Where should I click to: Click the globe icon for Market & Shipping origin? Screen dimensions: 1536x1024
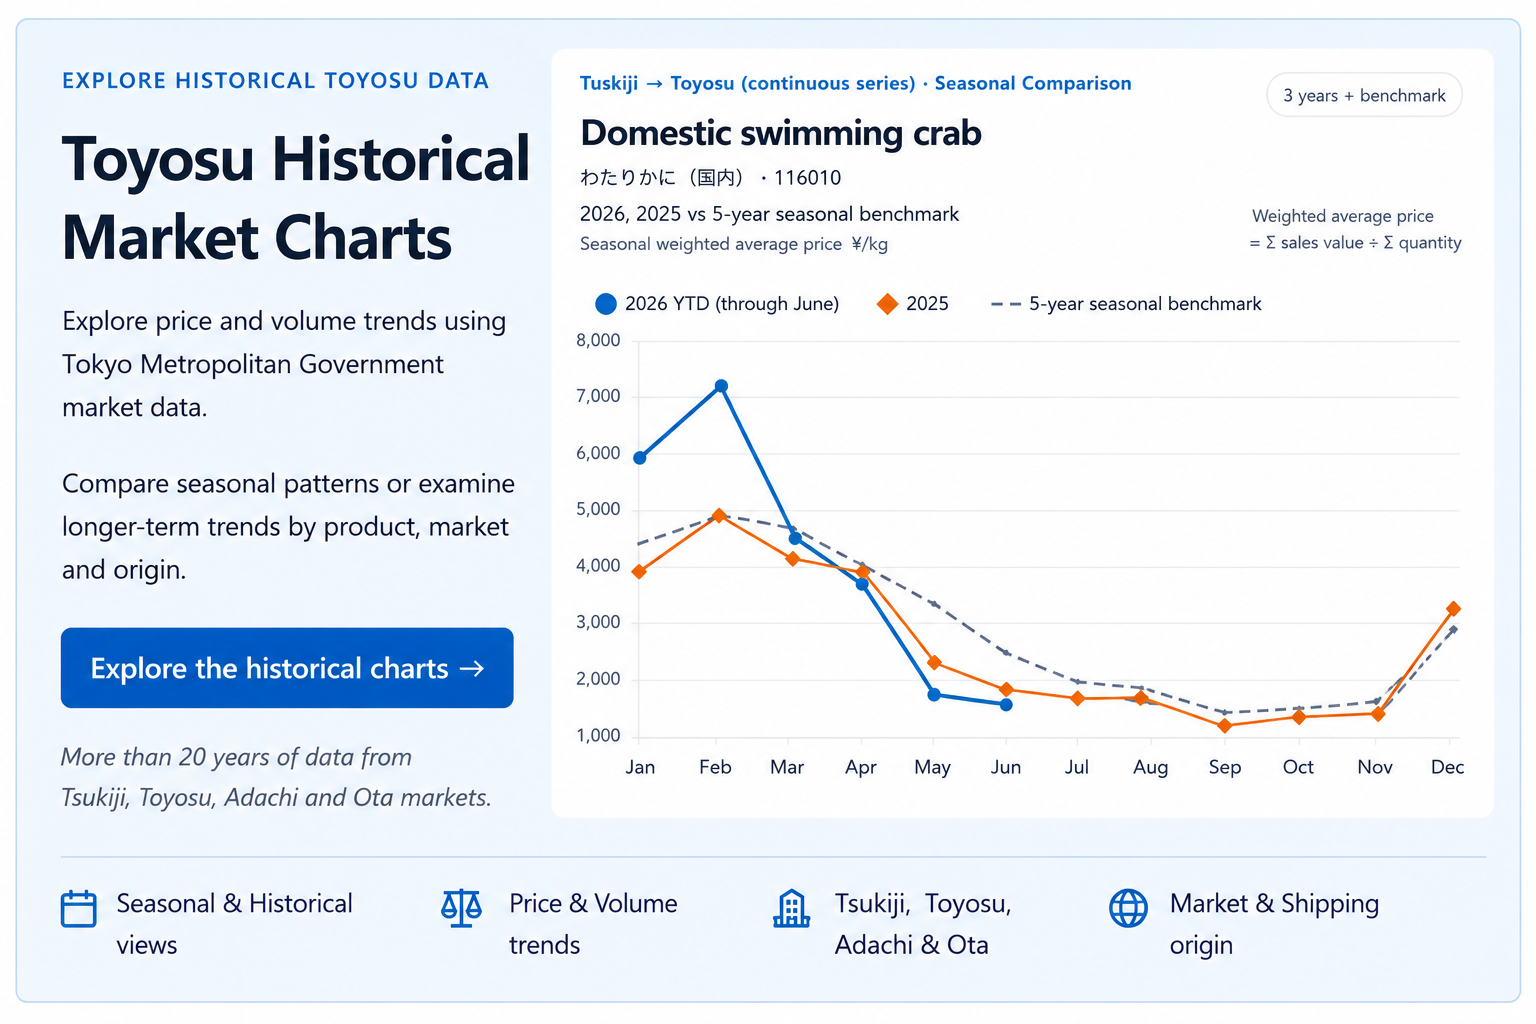[1128, 908]
